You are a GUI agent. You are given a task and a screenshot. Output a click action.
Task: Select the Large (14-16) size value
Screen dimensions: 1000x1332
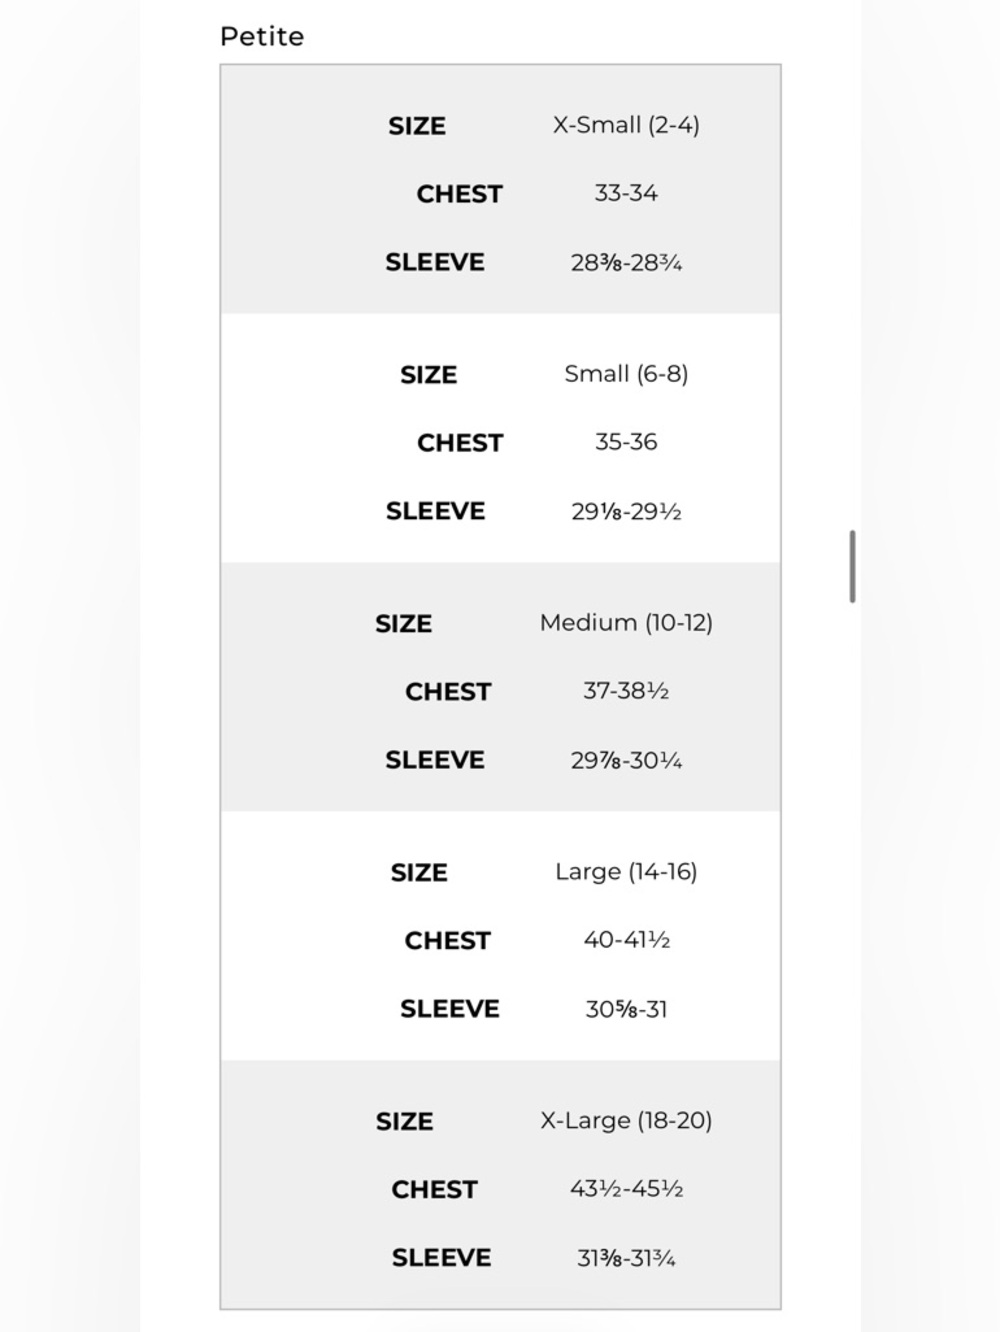(626, 872)
